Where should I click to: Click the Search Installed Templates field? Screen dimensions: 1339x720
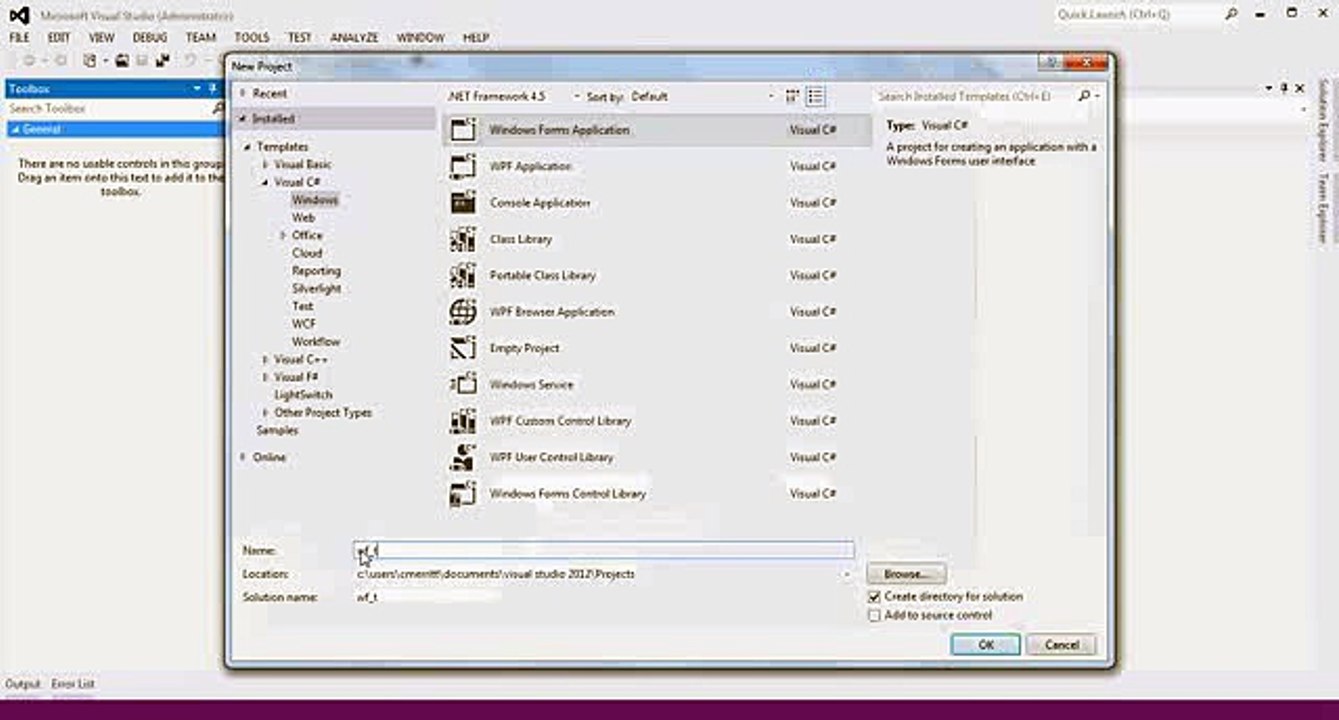[973, 97]
